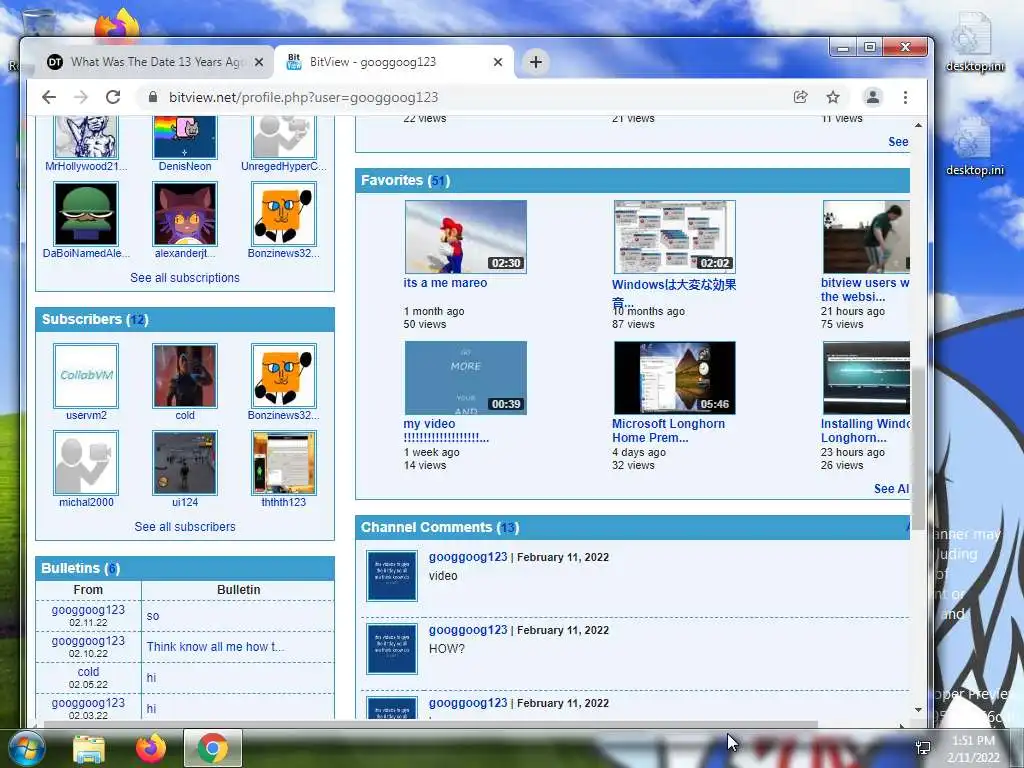Click the 'so' bulletin text
The width and height of the screenshot is (1024, 768).
point(153,616)
